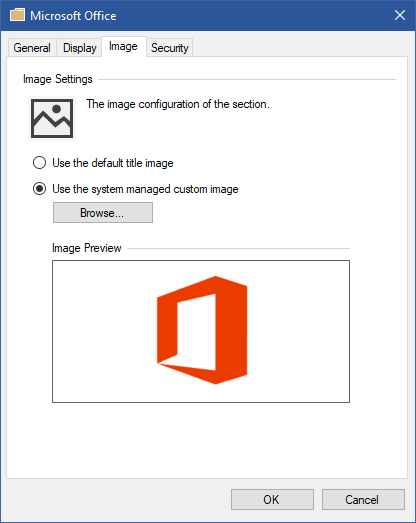
Task: Click the picture icon under Image Settings
Action: click(52, 118)
